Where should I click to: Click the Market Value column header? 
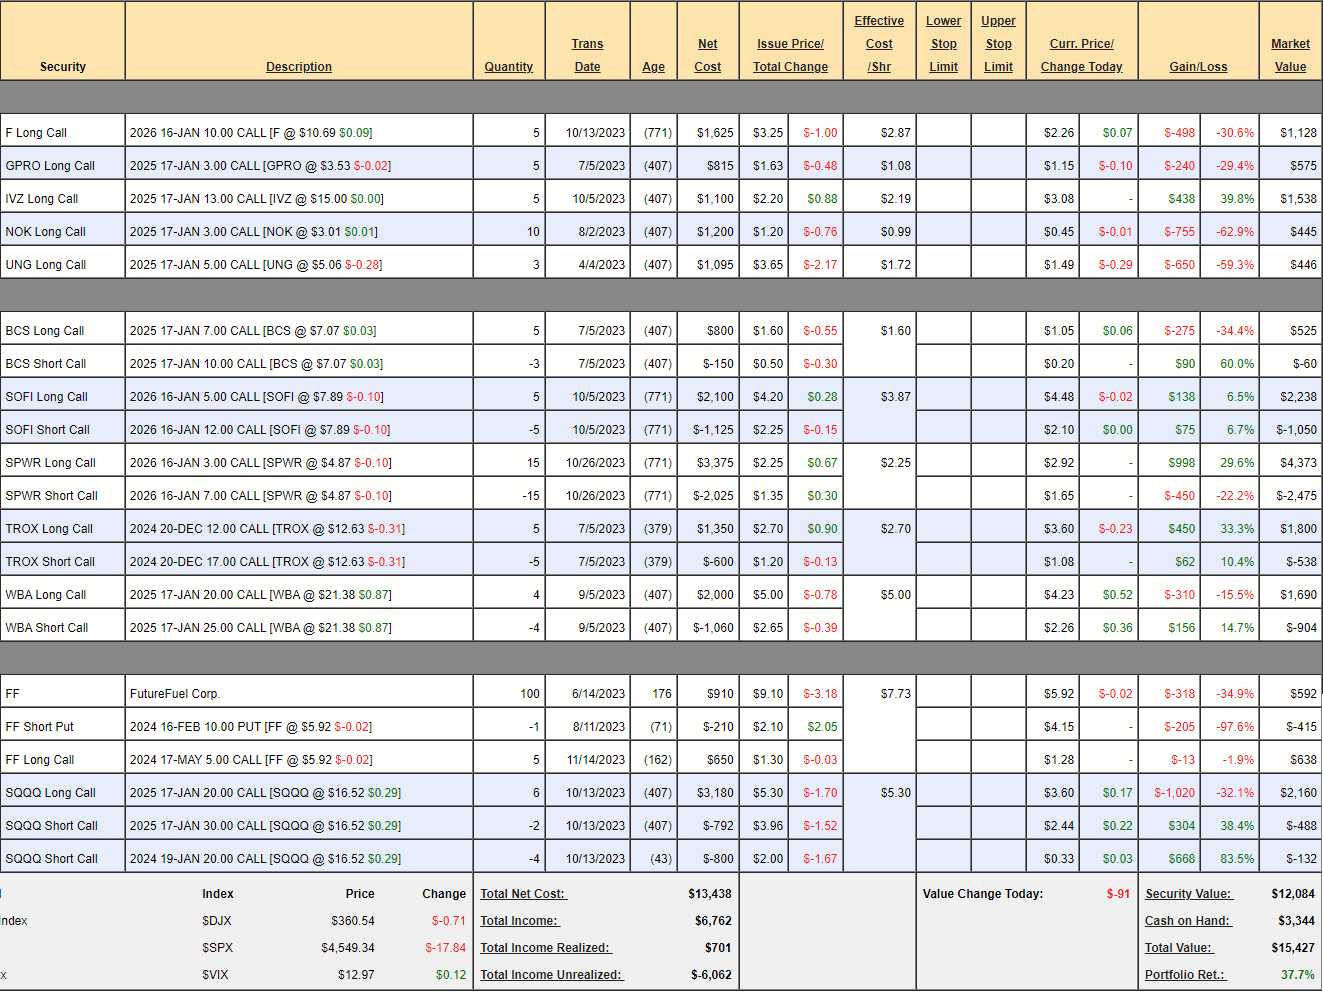1290,55
